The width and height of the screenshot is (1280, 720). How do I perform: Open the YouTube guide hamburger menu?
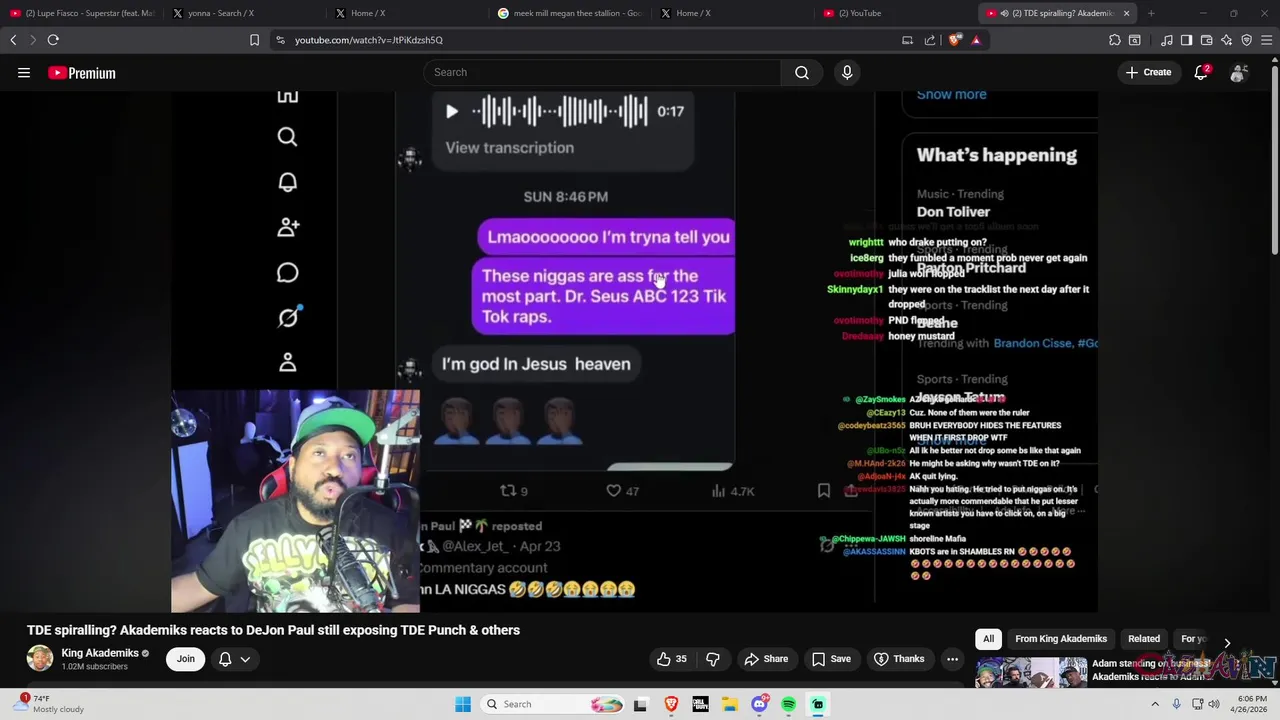coord(24,73)
